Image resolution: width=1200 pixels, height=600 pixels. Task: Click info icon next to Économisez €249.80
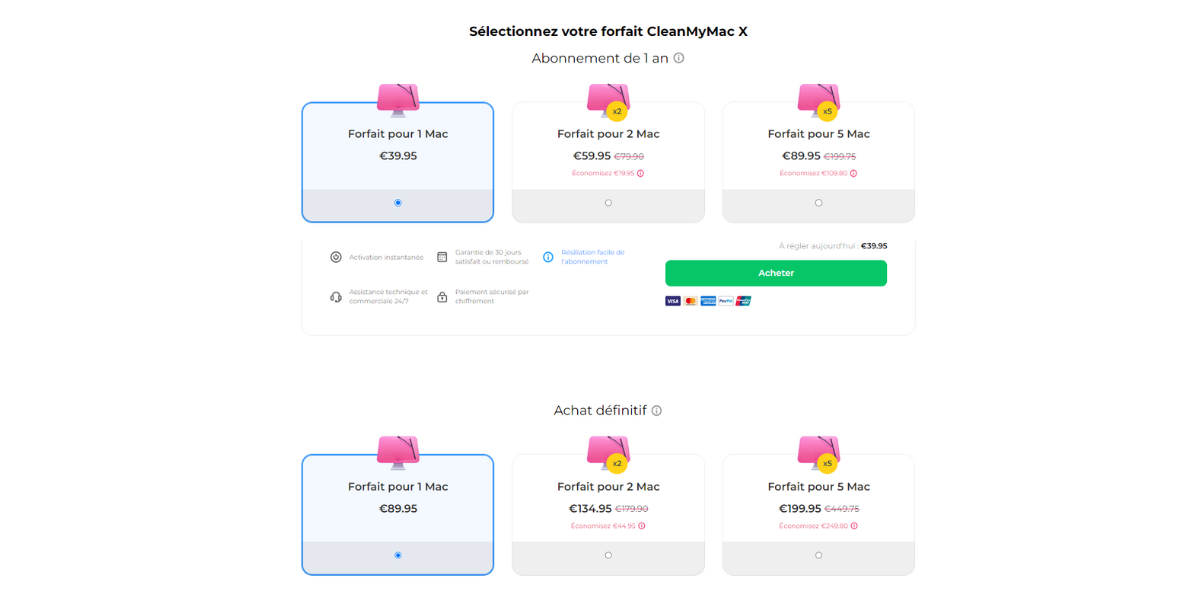tap(853, 526)
